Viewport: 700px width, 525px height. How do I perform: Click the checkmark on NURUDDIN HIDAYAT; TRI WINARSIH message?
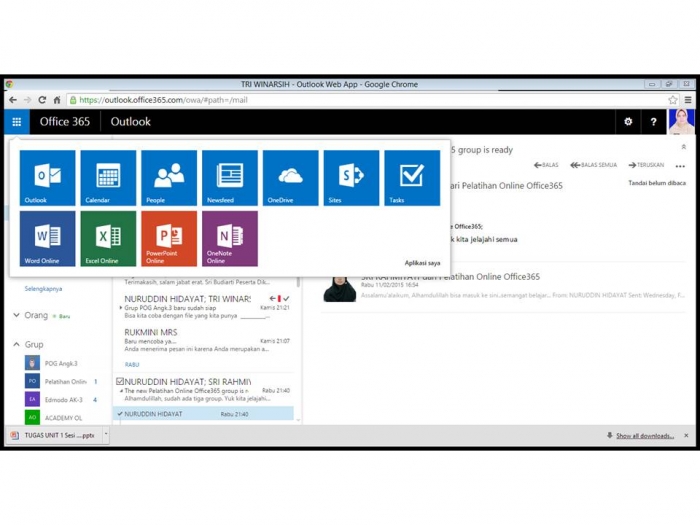point(286,298)
